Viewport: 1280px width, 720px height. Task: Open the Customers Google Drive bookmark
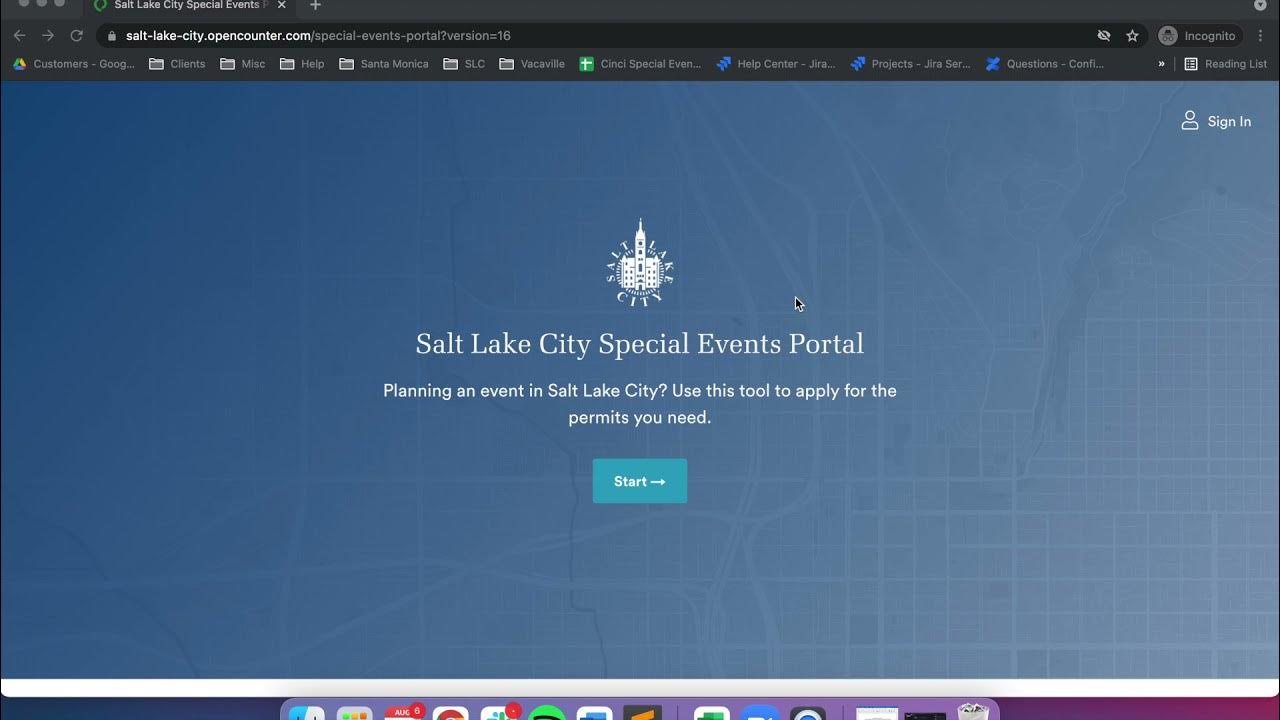73,64
